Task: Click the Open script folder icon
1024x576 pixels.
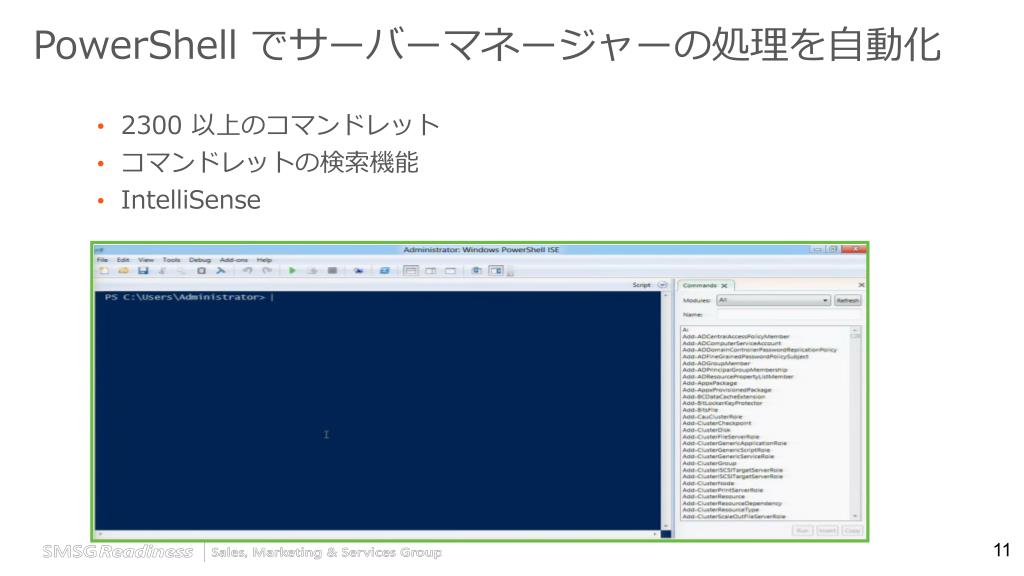Action: [123, 270]
